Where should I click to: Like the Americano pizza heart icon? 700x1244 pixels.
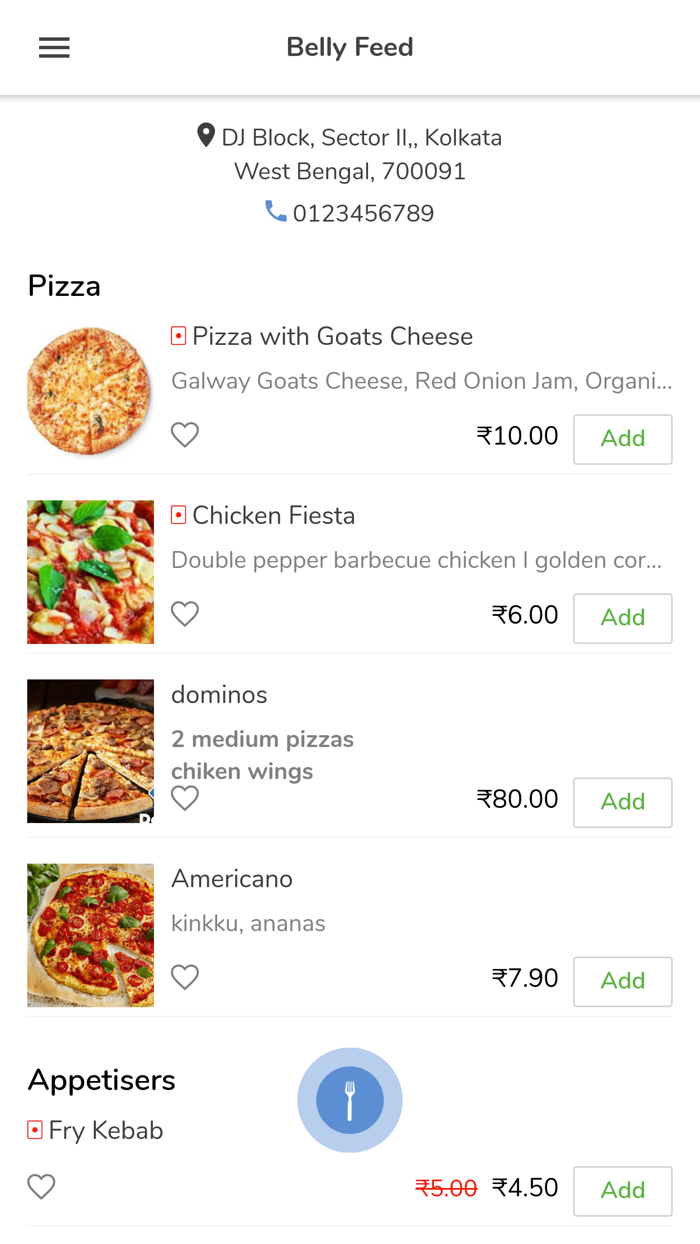point(185,977)
